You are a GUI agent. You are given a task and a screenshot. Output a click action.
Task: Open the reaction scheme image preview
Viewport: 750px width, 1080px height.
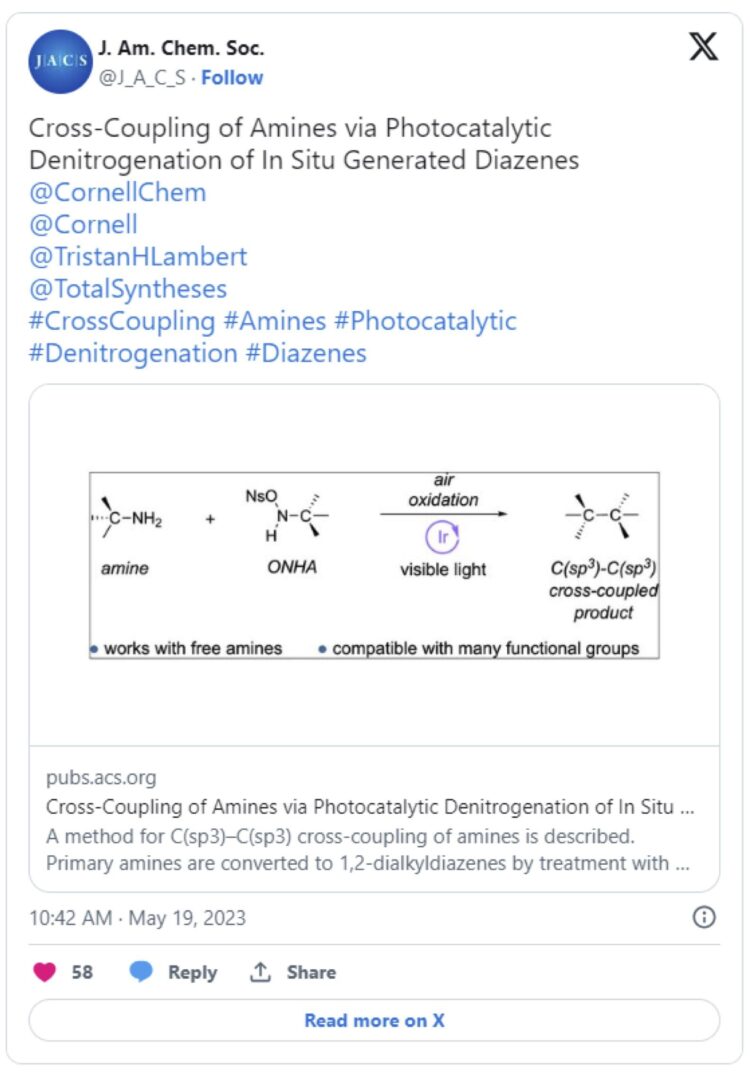coord(375,565)
